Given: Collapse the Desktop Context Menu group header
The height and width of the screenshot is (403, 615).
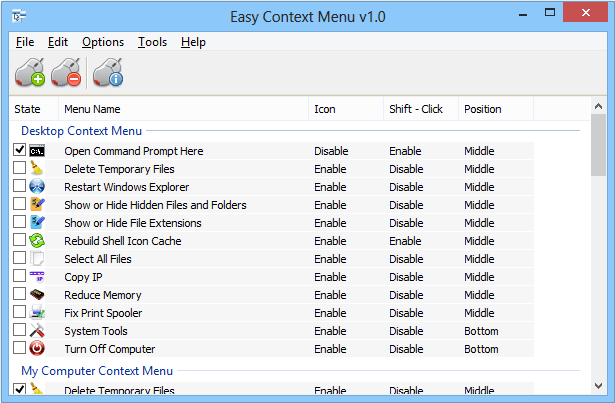Looking at the screenshot, I should coord(81,131).
